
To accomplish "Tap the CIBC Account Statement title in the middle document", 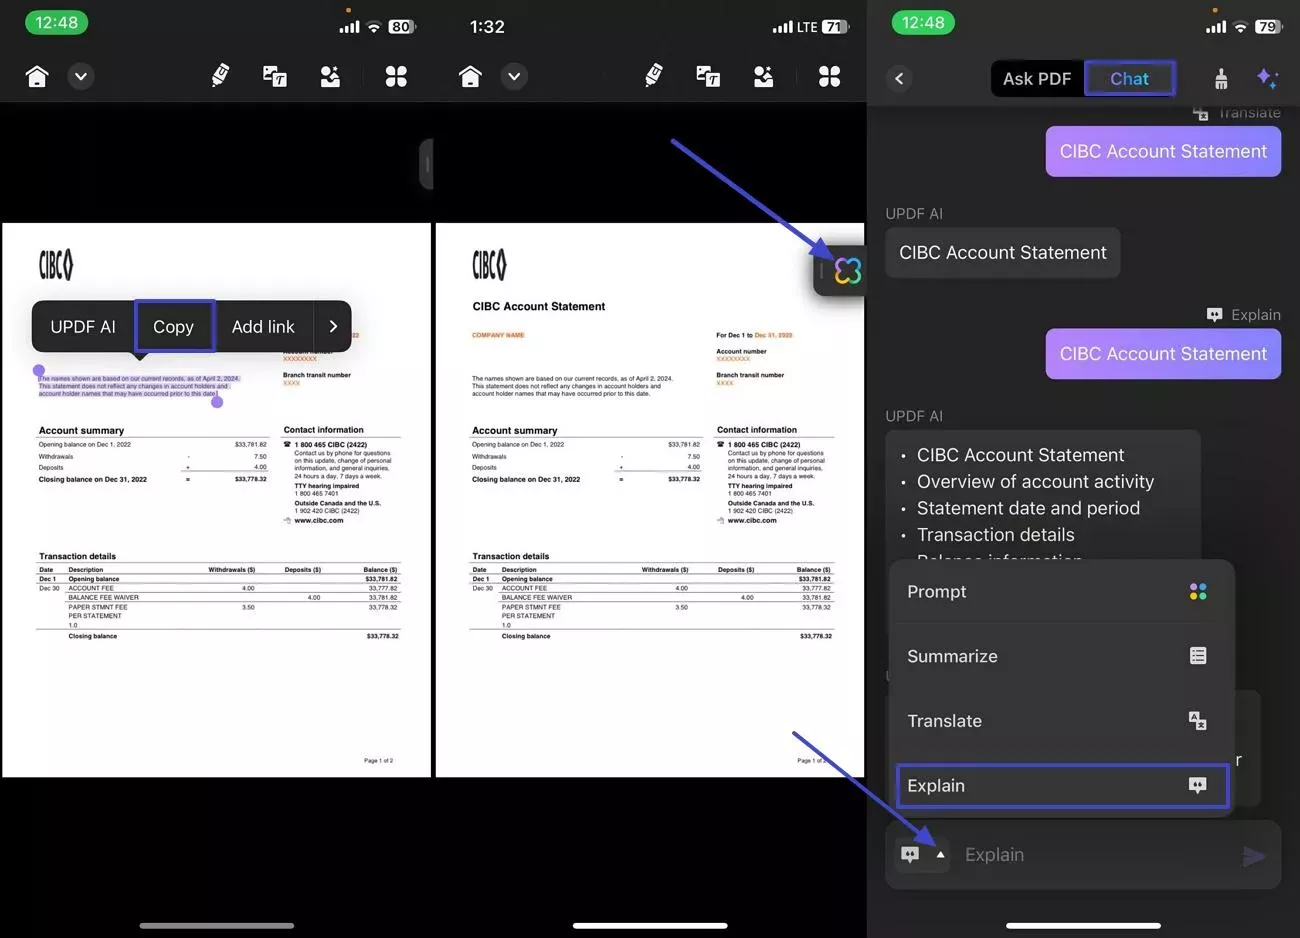I will [x=539, y=307].
